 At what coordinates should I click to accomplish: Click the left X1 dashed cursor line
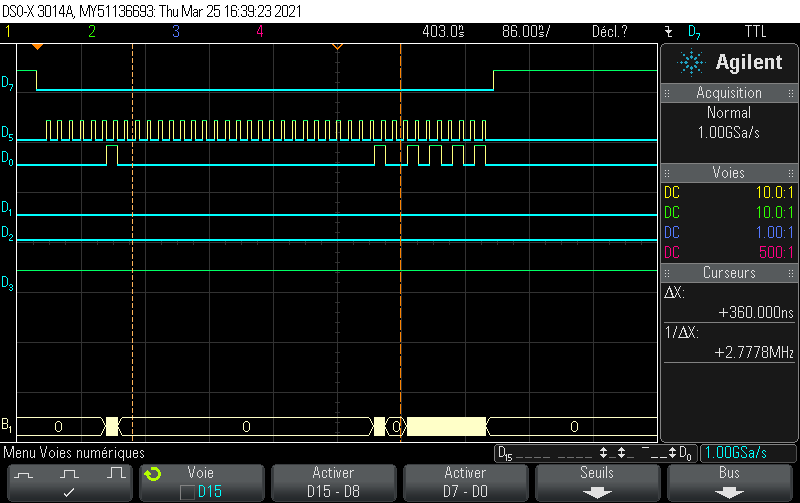coord(133,242)
